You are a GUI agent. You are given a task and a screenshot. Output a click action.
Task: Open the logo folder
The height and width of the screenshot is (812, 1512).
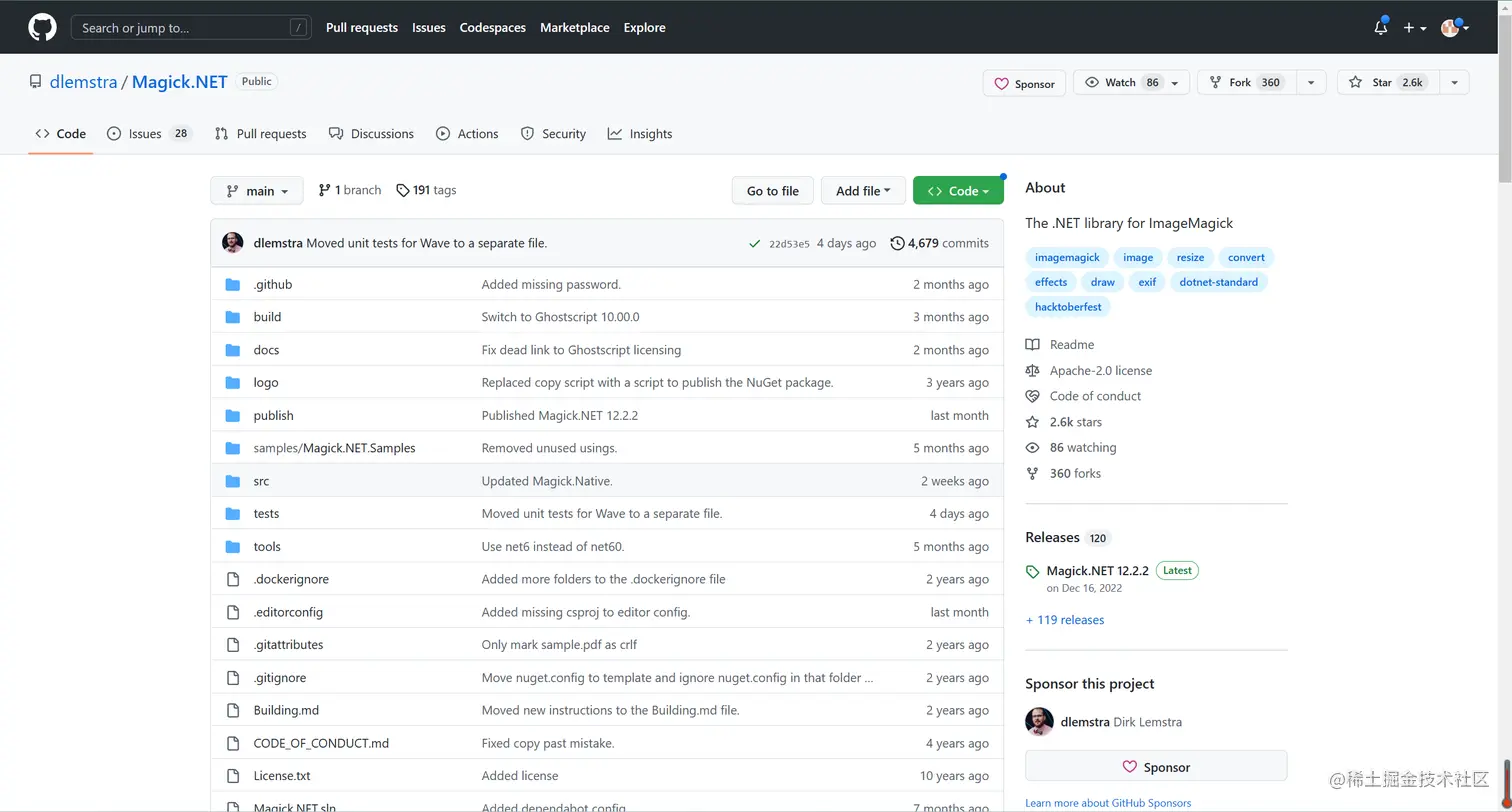point(266,383)
